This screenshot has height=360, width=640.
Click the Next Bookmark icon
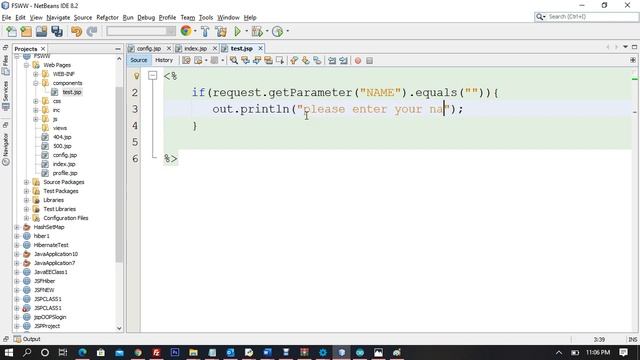305,60
